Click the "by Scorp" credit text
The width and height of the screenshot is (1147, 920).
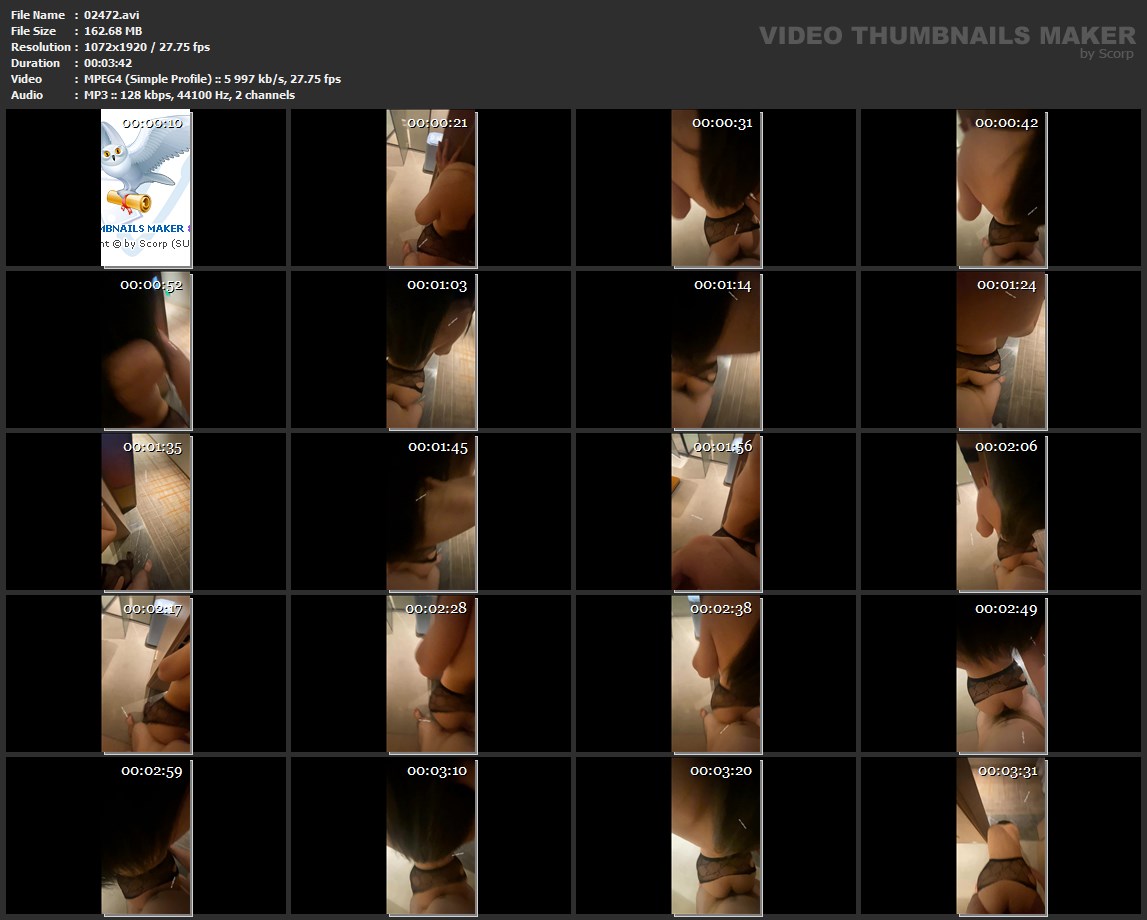pos(1107,54)
